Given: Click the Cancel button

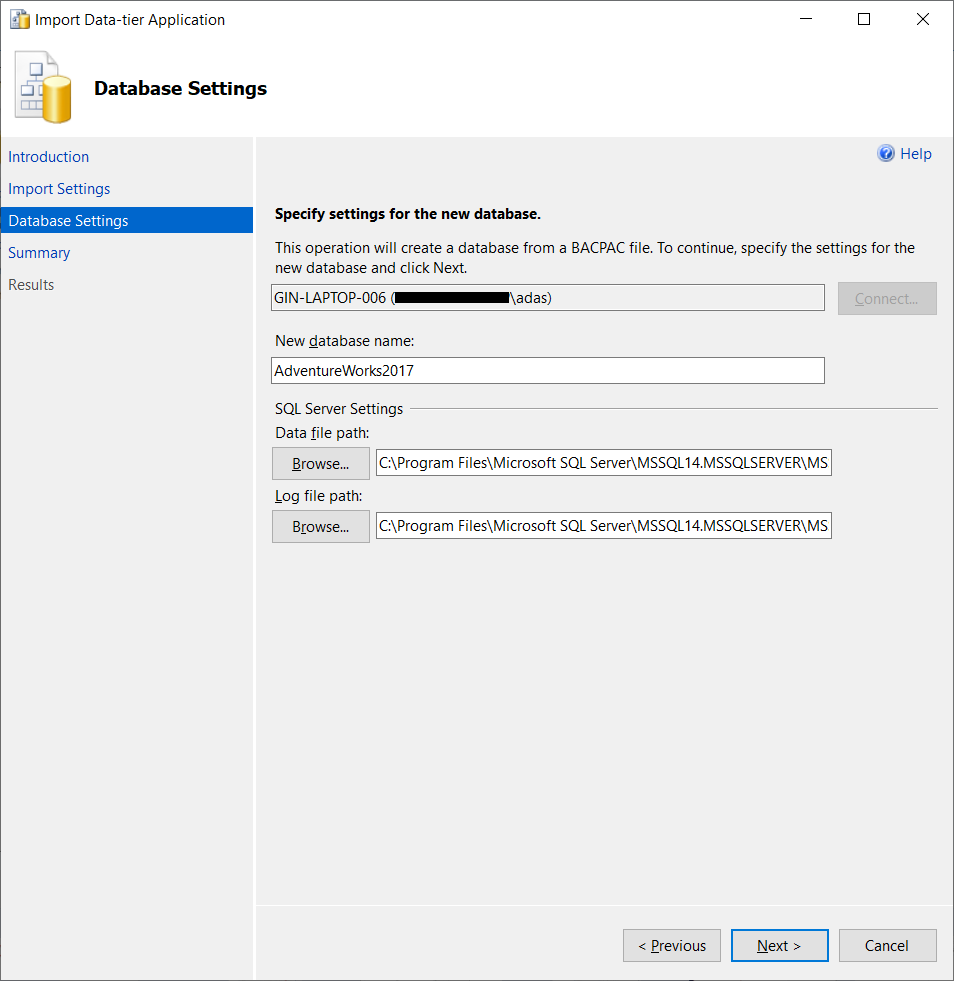Looking at the screenshot, I should coord(887,945).
